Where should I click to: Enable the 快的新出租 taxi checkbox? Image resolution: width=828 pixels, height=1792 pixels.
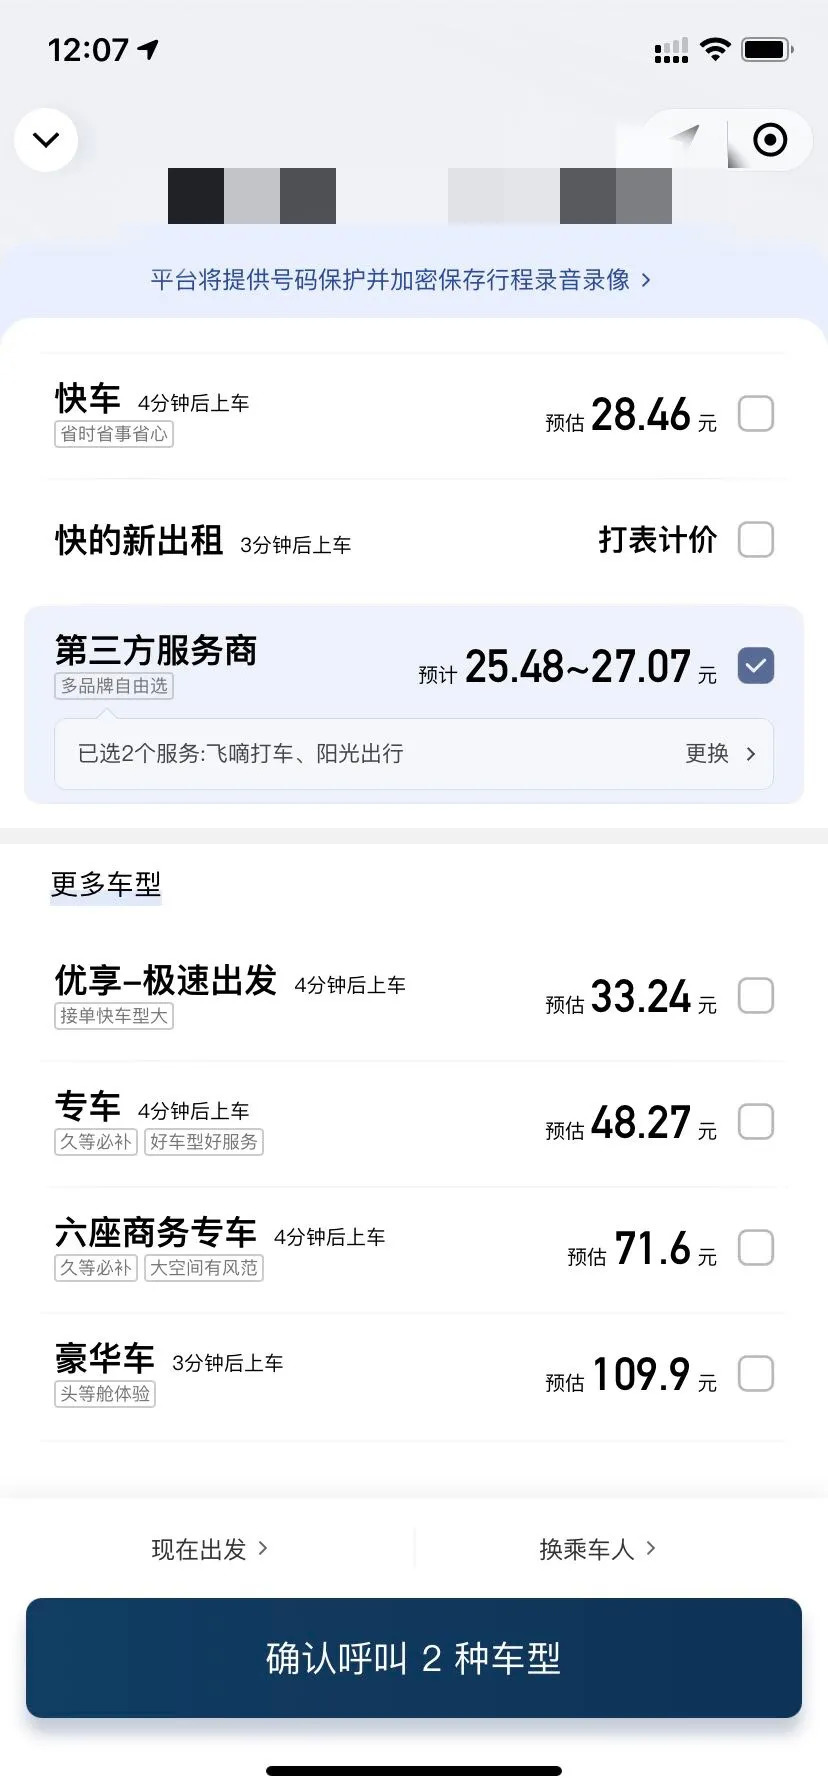[x=756, y=540]
